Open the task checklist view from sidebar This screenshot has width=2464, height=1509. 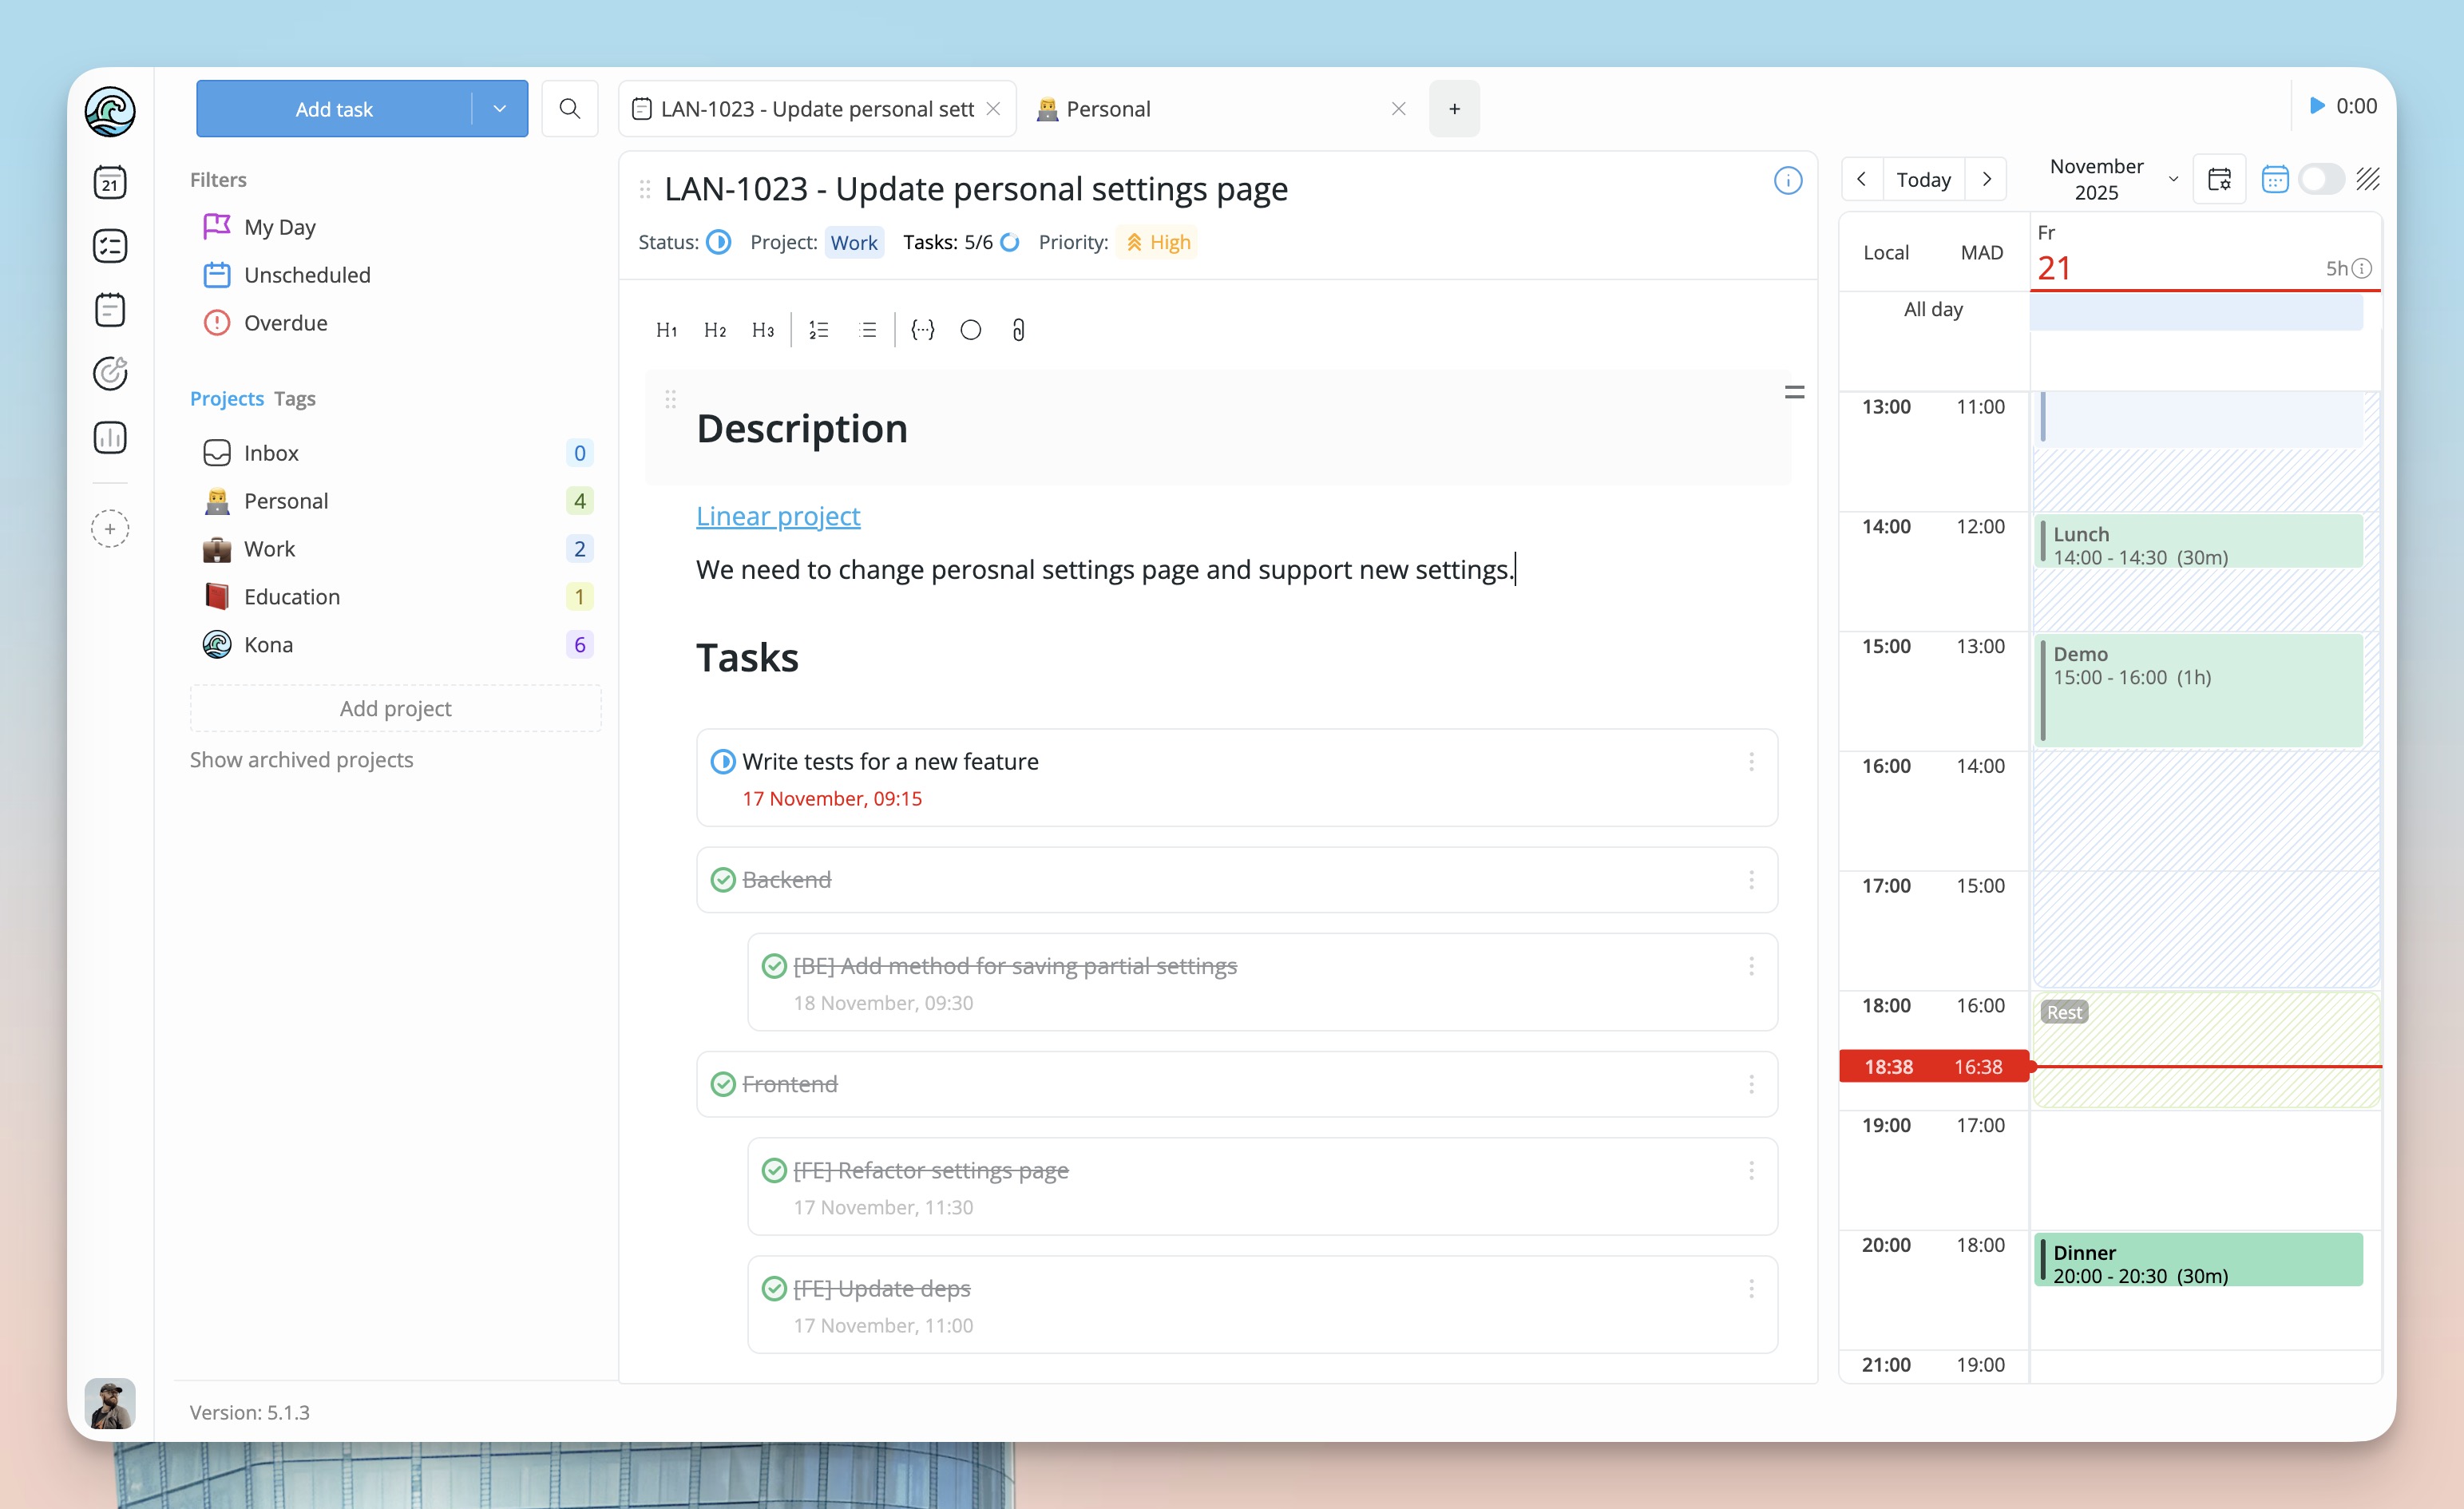pos(110,245)
